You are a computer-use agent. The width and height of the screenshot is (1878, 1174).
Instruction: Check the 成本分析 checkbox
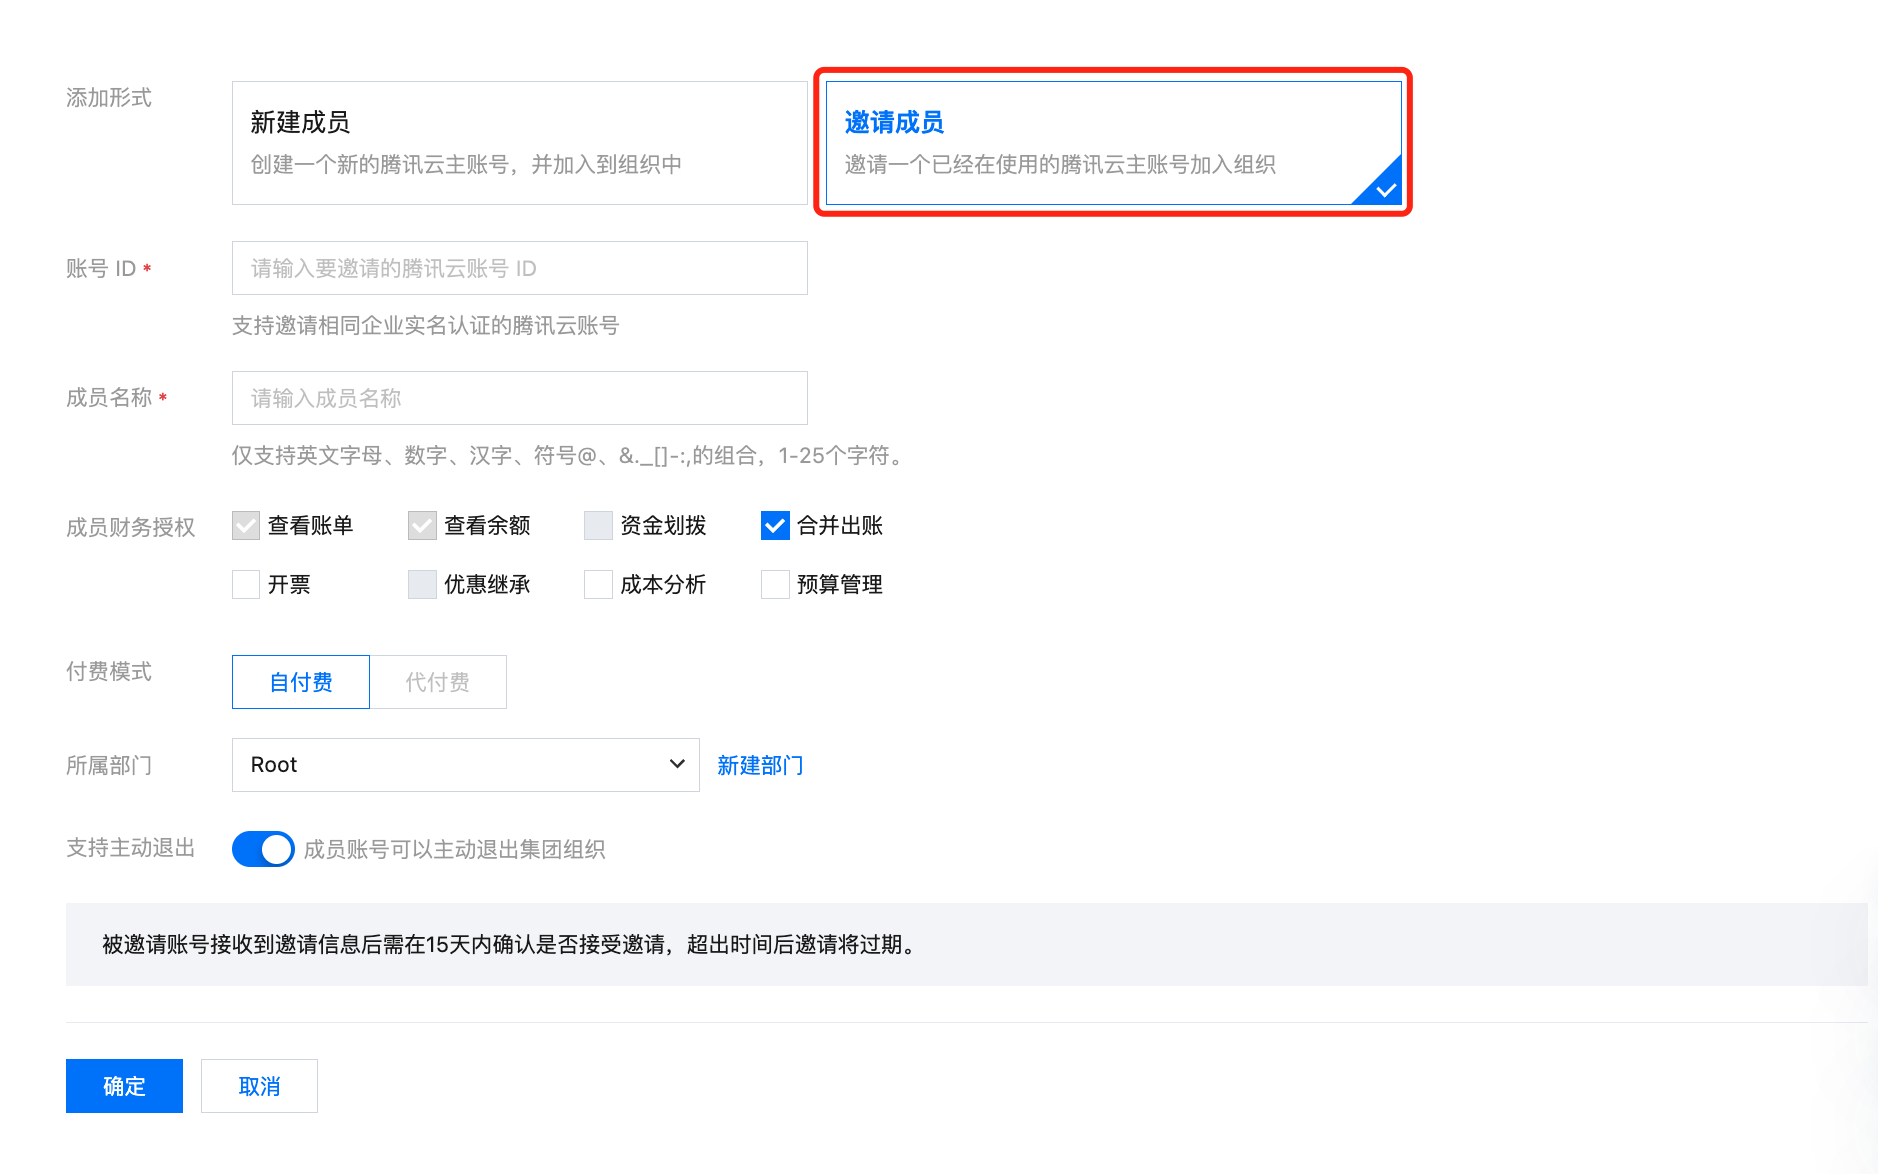click(598, 584)
